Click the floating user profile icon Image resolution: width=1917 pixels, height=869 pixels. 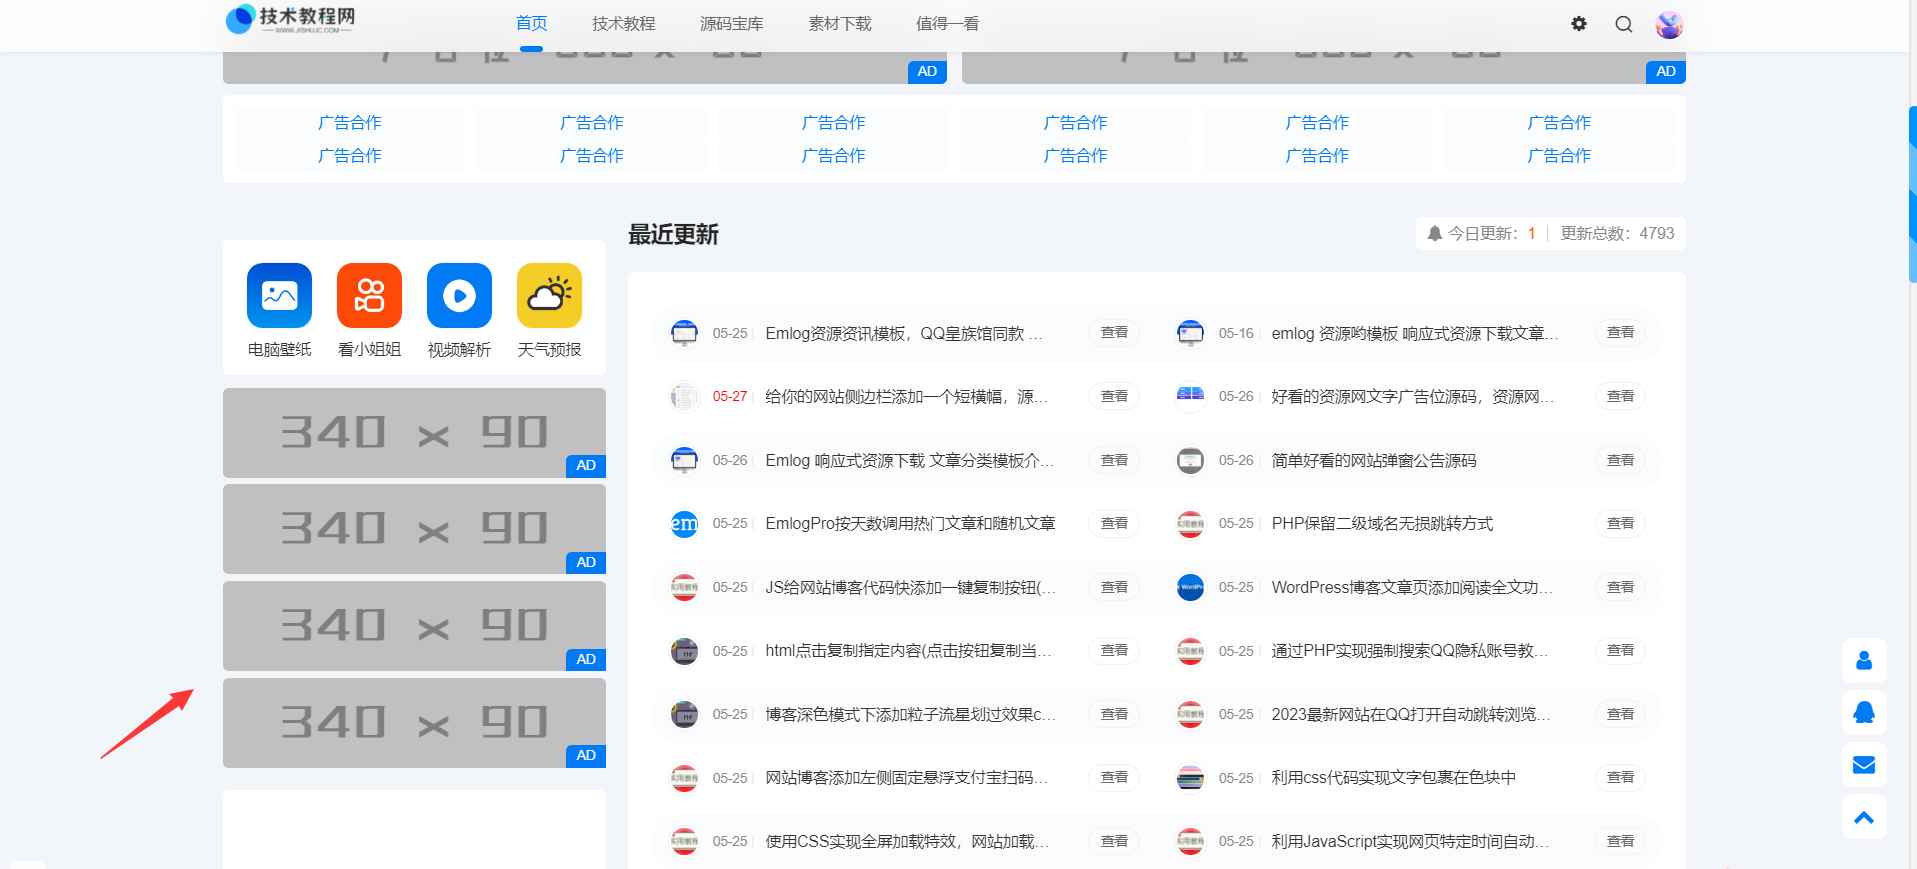(1864, 661)
